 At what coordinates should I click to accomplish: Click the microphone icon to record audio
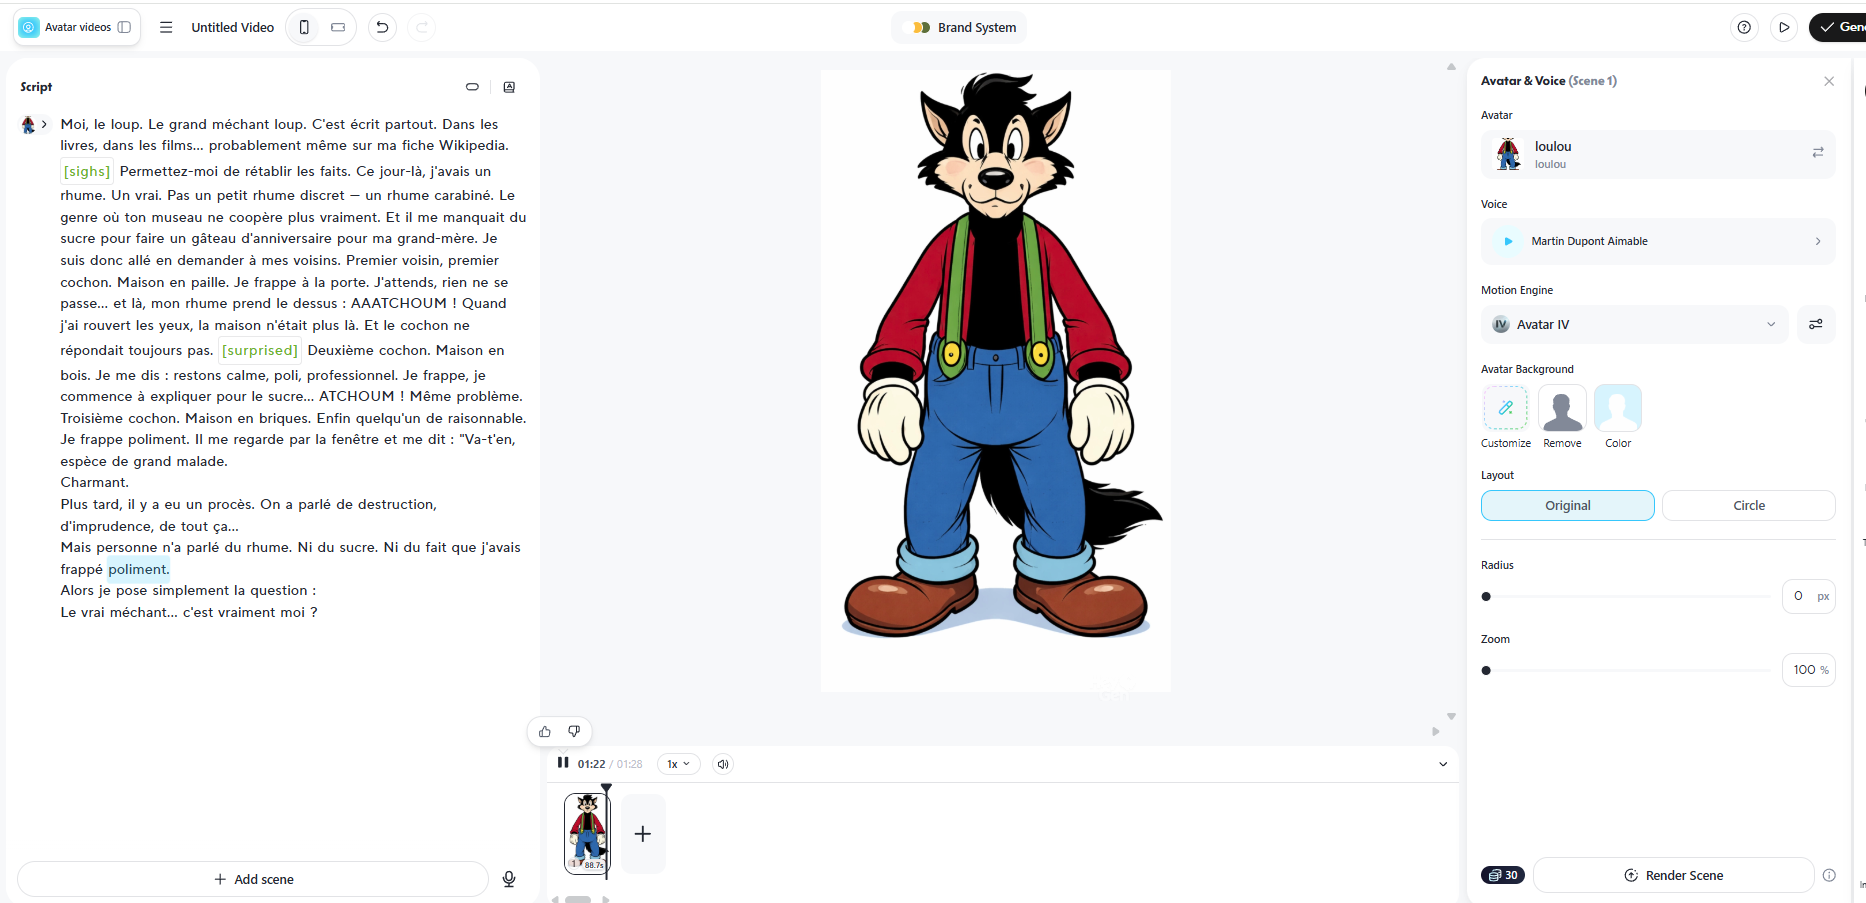tap(509, 879)
